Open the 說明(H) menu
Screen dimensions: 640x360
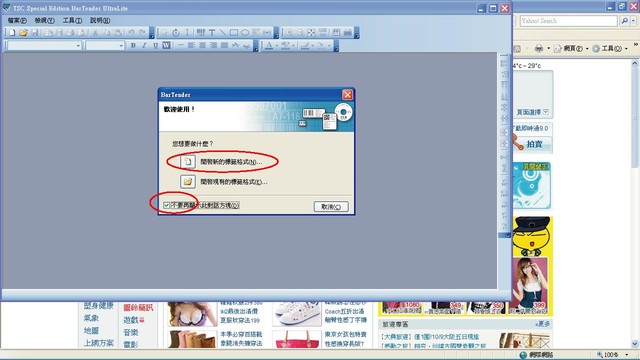(100, 20)
